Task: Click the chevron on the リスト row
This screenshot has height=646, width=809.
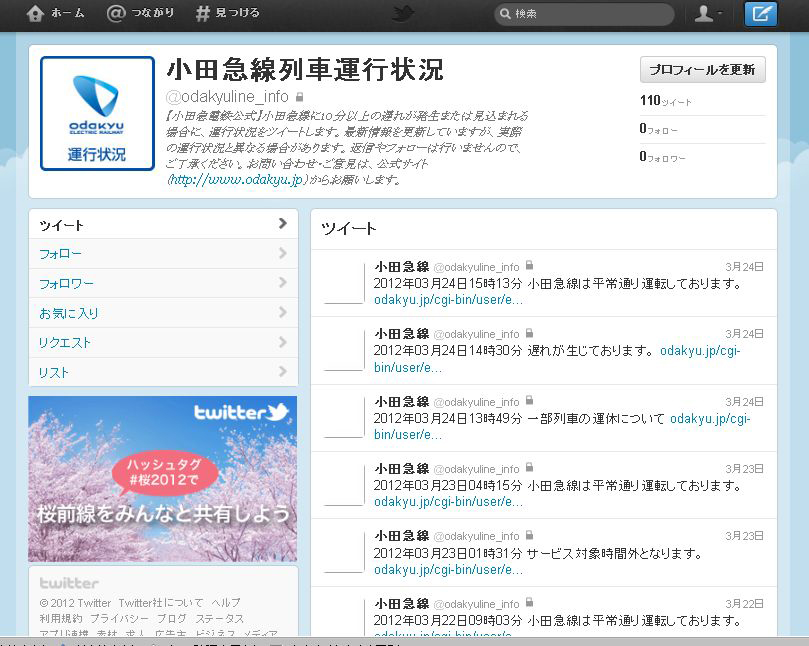Action: [x=282, y=371]
